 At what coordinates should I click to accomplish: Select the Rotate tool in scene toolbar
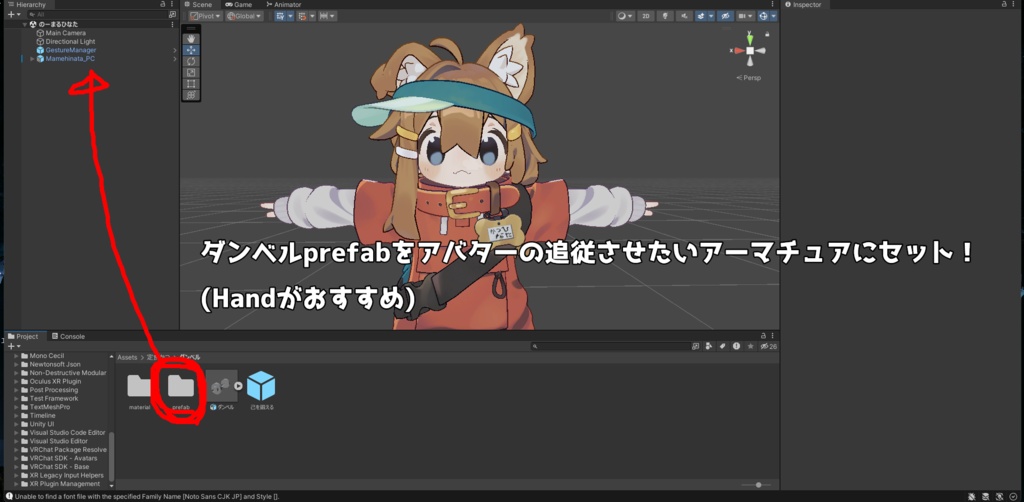tap(191, 61)
